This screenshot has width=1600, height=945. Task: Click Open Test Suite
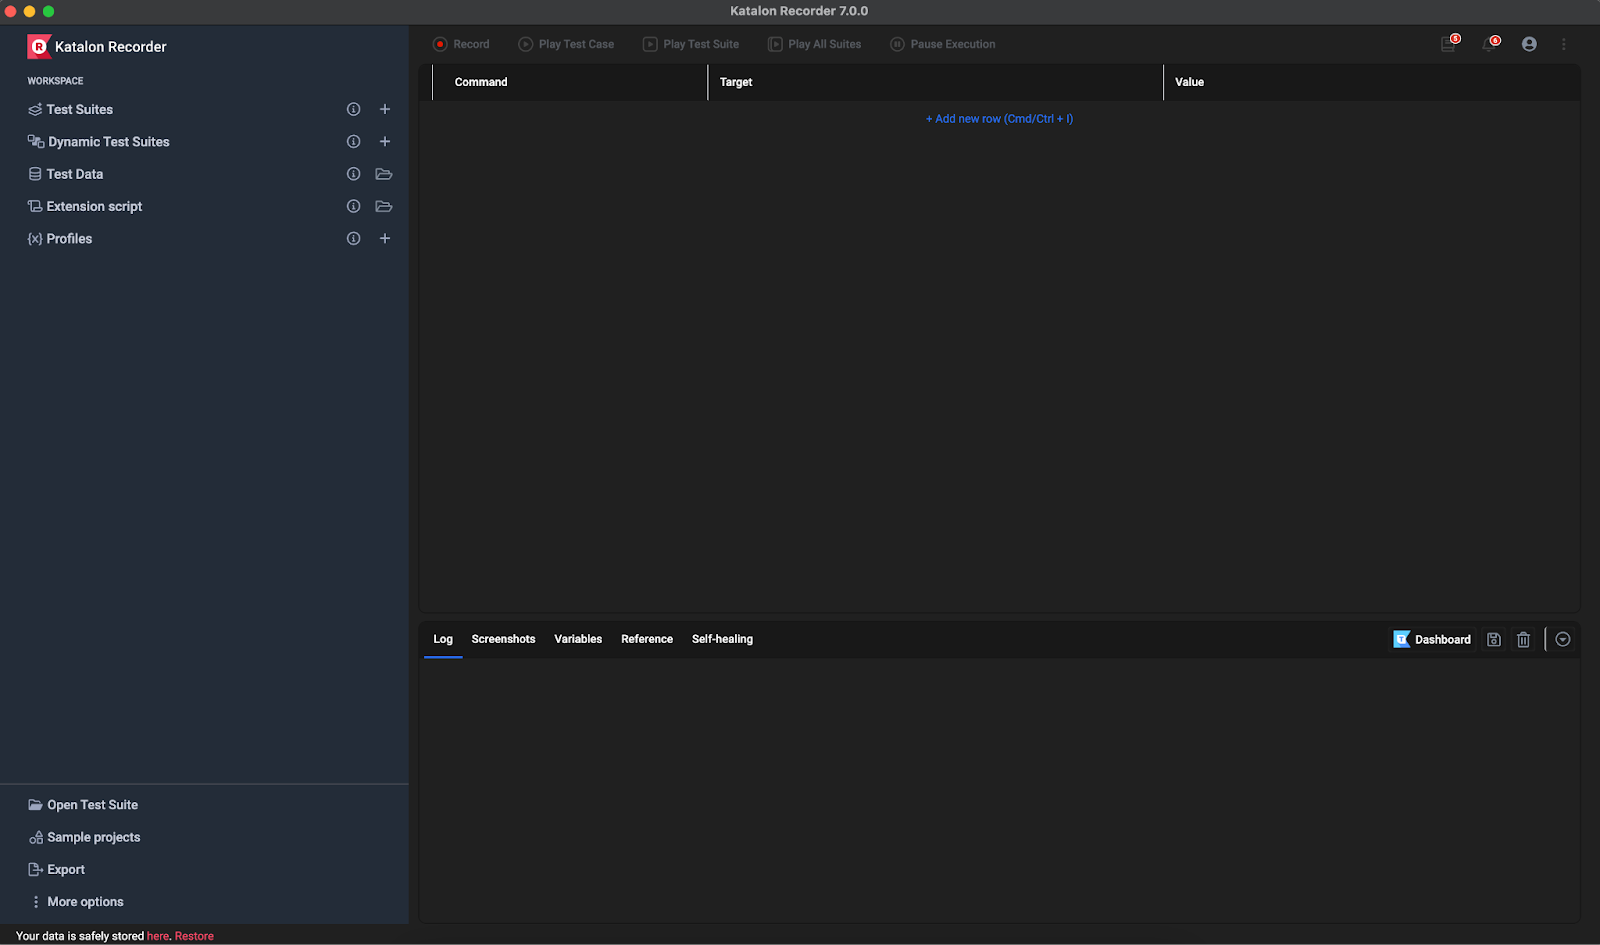click(83, 805)
